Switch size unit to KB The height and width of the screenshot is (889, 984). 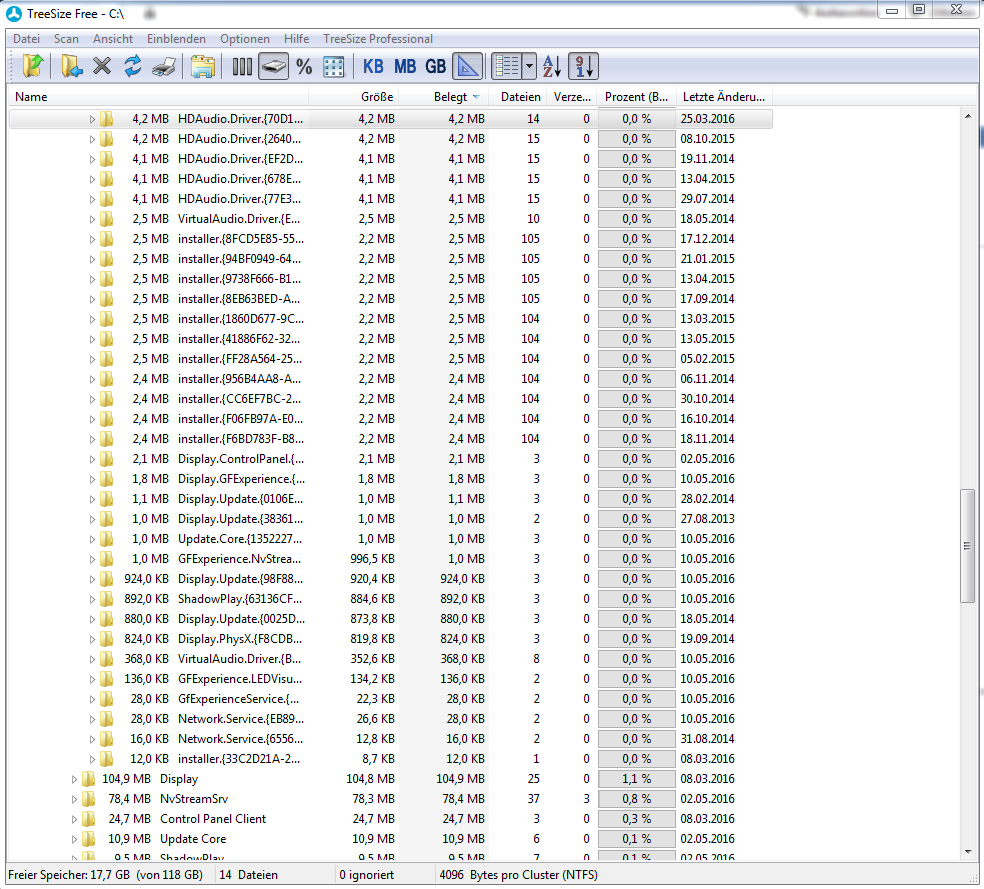(373, 66)
